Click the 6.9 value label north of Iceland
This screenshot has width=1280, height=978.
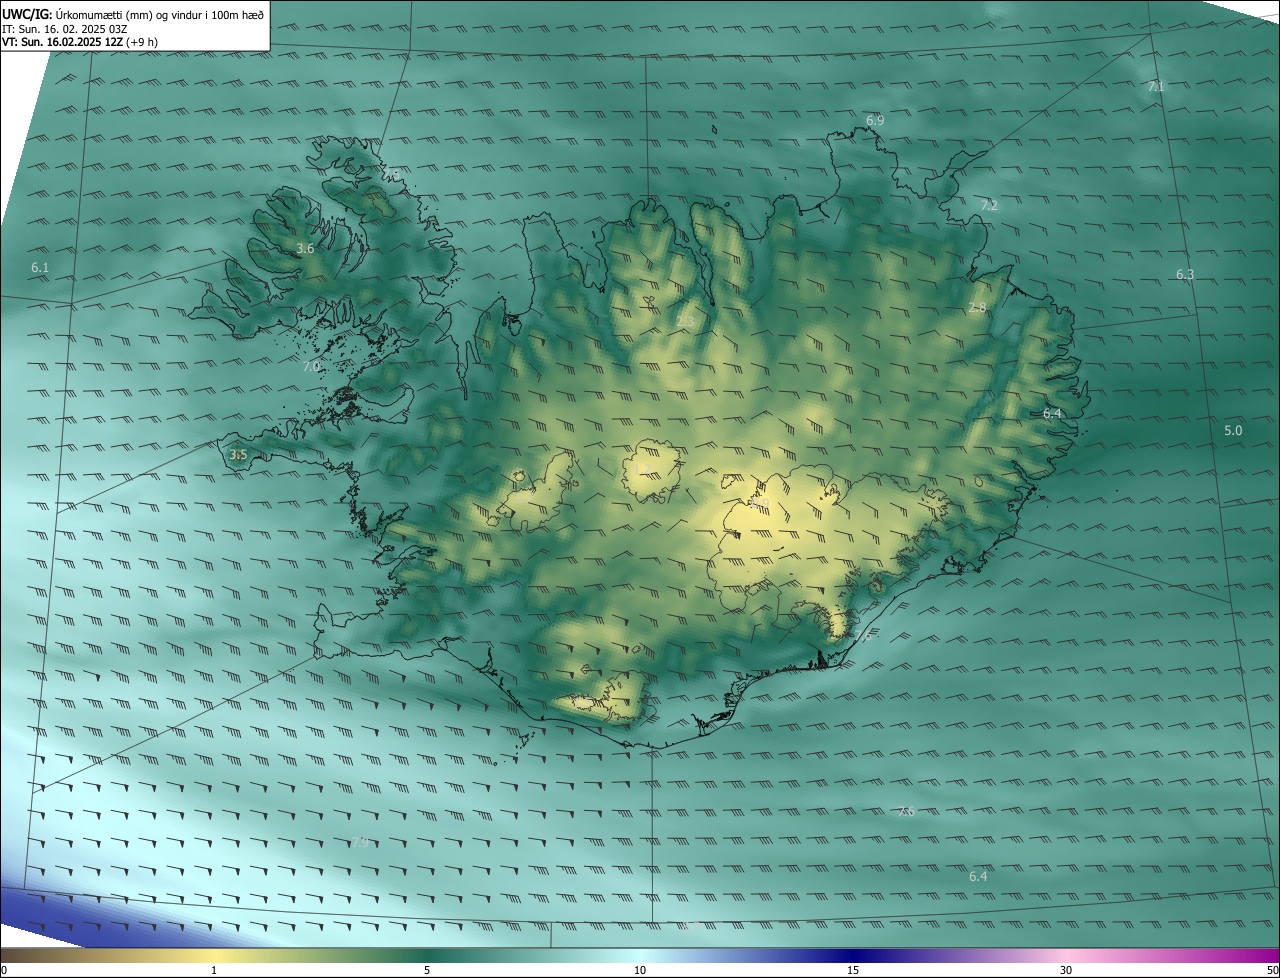(x=875, y=120)
